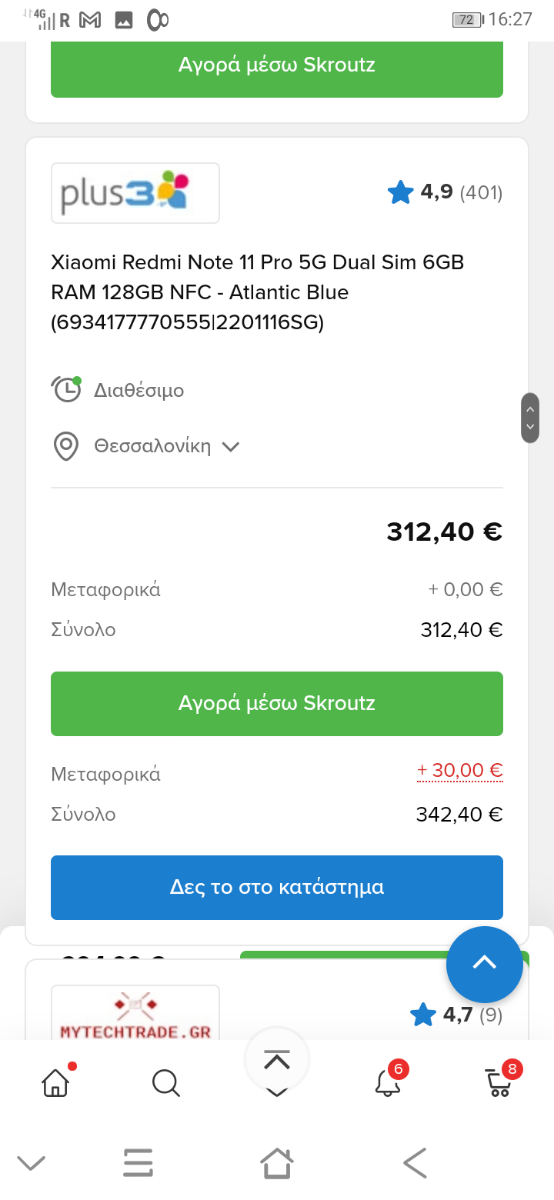
Task: Open shopping cart with 8 items
Action: (500, 1080)
